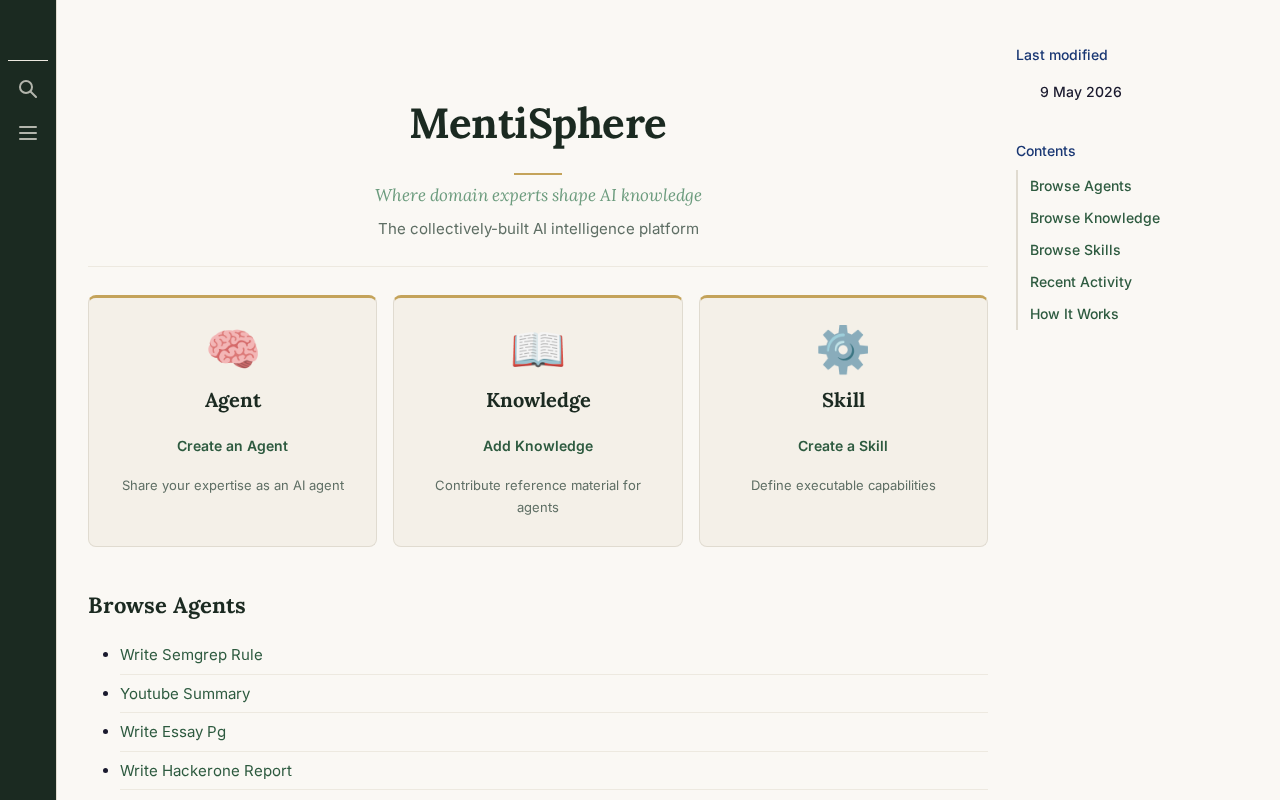Click the gear Skill icon
The image size is (1280, 800).
[x=843, y=350]
